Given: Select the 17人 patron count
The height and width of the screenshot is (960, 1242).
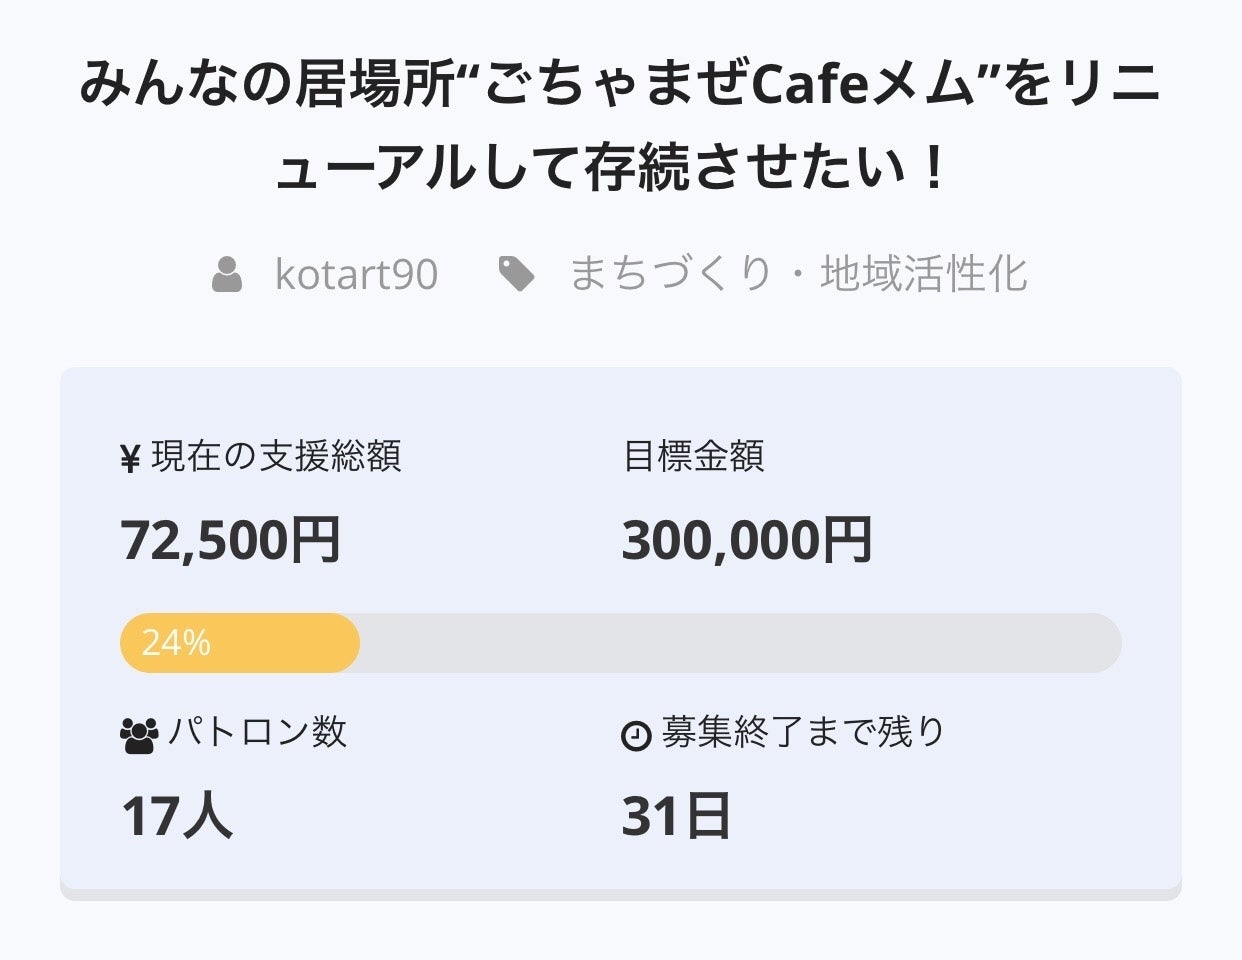Looking at the screenshot, I should (x=177, y=816).
